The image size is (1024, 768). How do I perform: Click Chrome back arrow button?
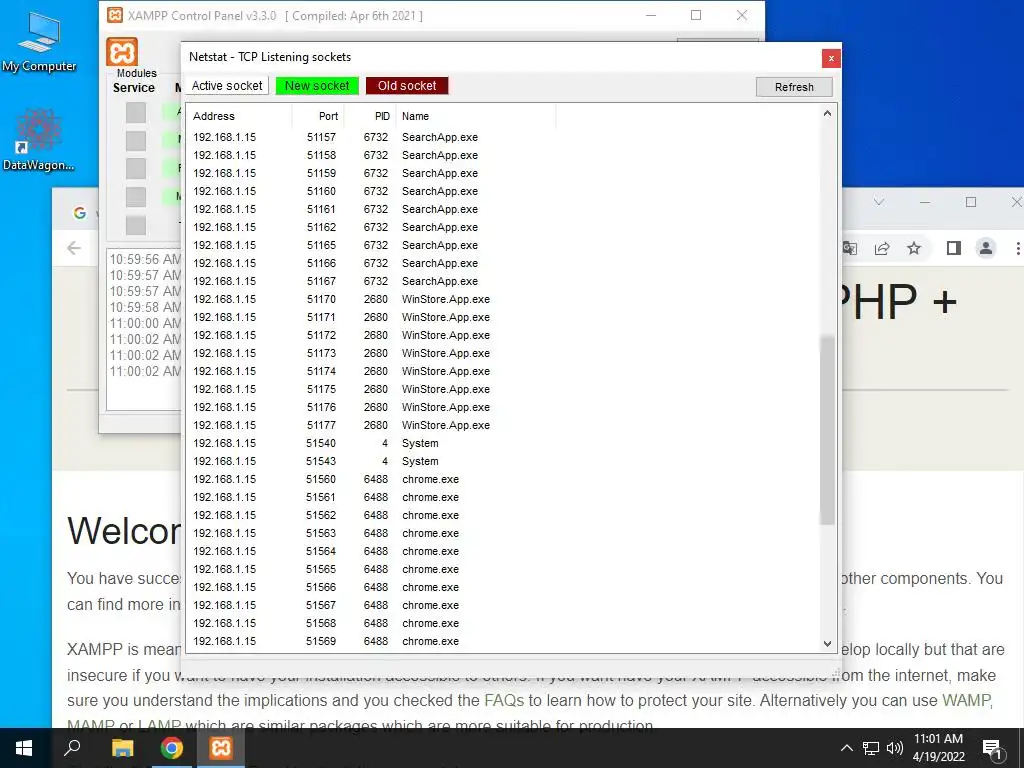(x=74, y=248)
